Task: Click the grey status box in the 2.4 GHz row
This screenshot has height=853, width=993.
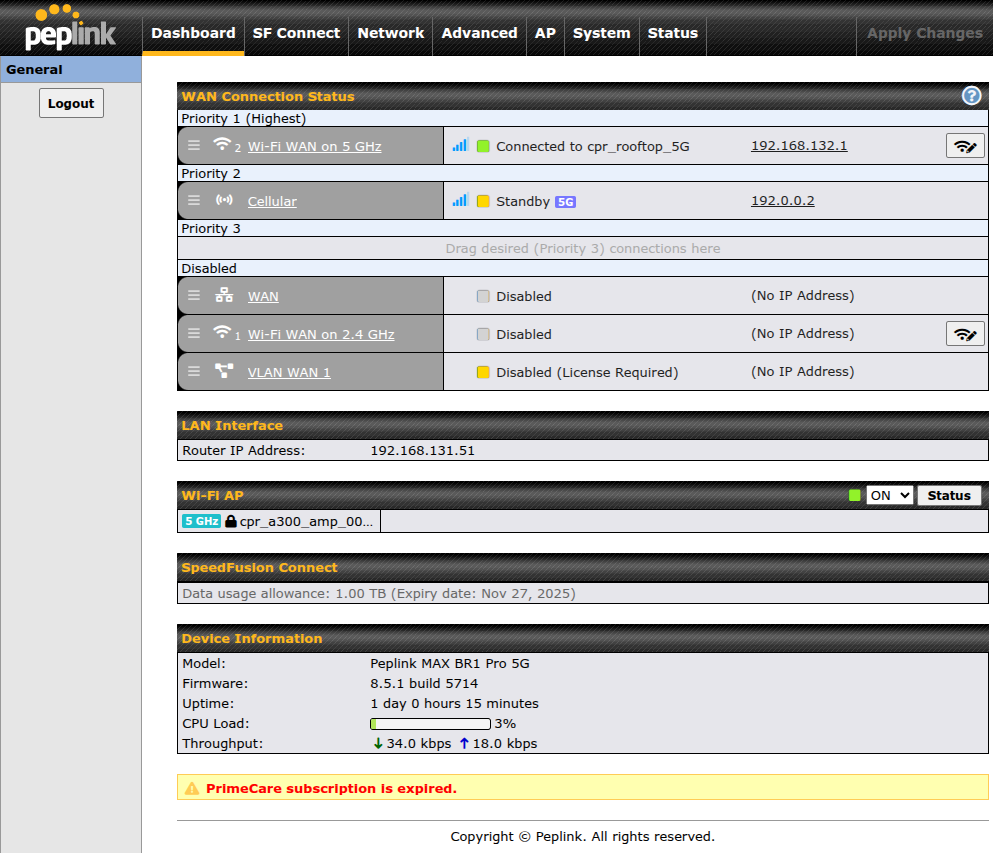Action: (483, 334)
